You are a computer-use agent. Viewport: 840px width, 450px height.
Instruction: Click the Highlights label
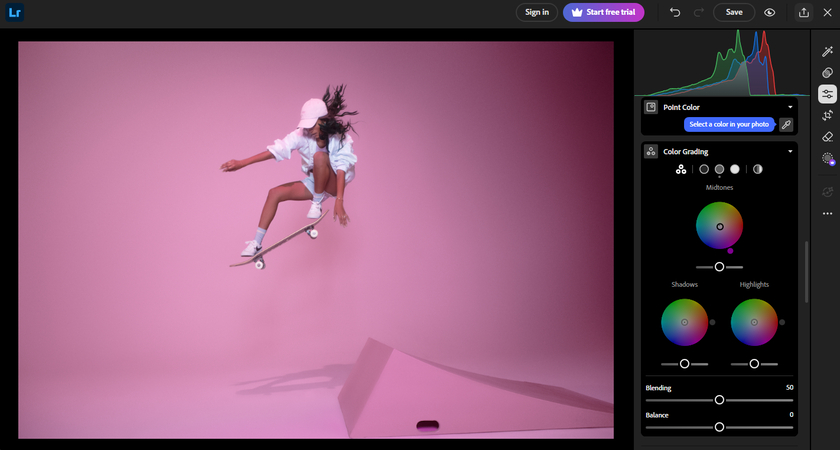click(x=754, y=284)
